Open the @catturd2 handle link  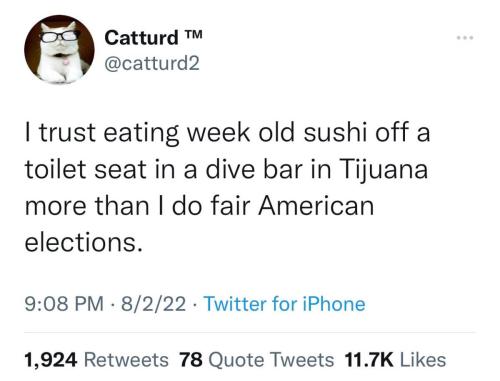point(152,63)
